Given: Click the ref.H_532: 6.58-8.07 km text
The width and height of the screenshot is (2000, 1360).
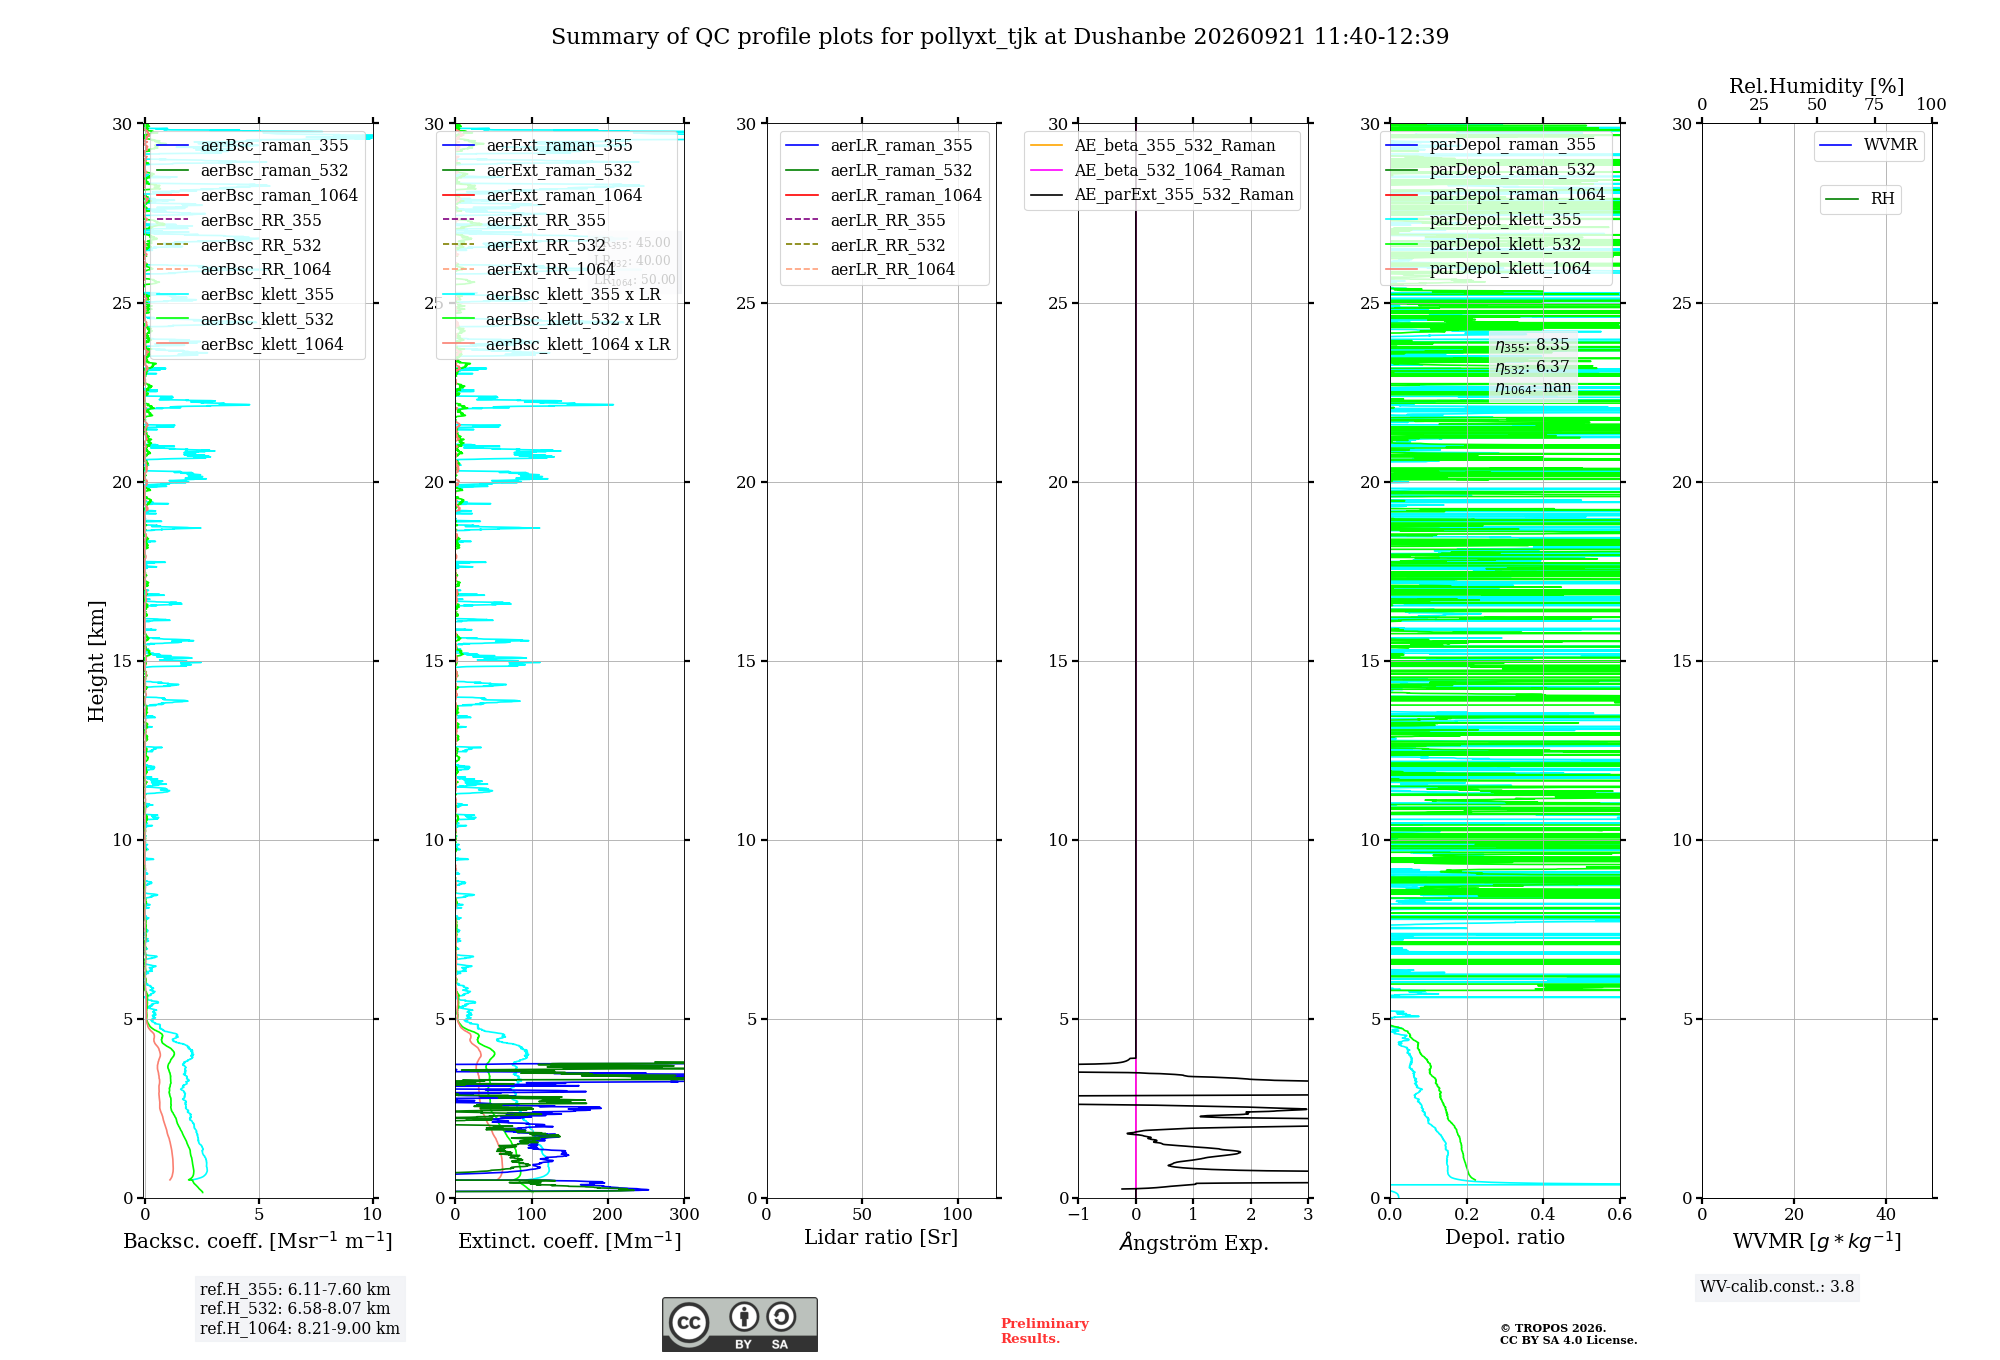Looking at the screenshot, I should point(295,1309).
